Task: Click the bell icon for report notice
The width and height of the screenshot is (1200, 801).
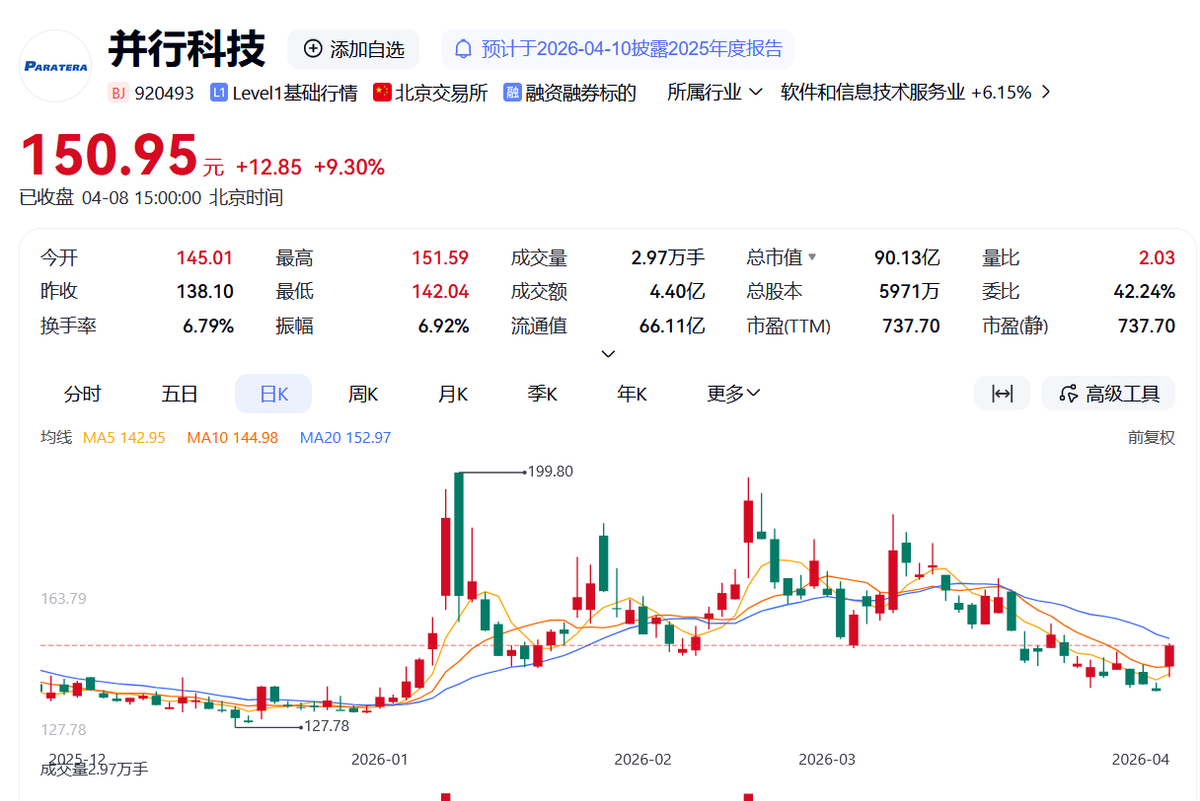Action: point(464,49)
